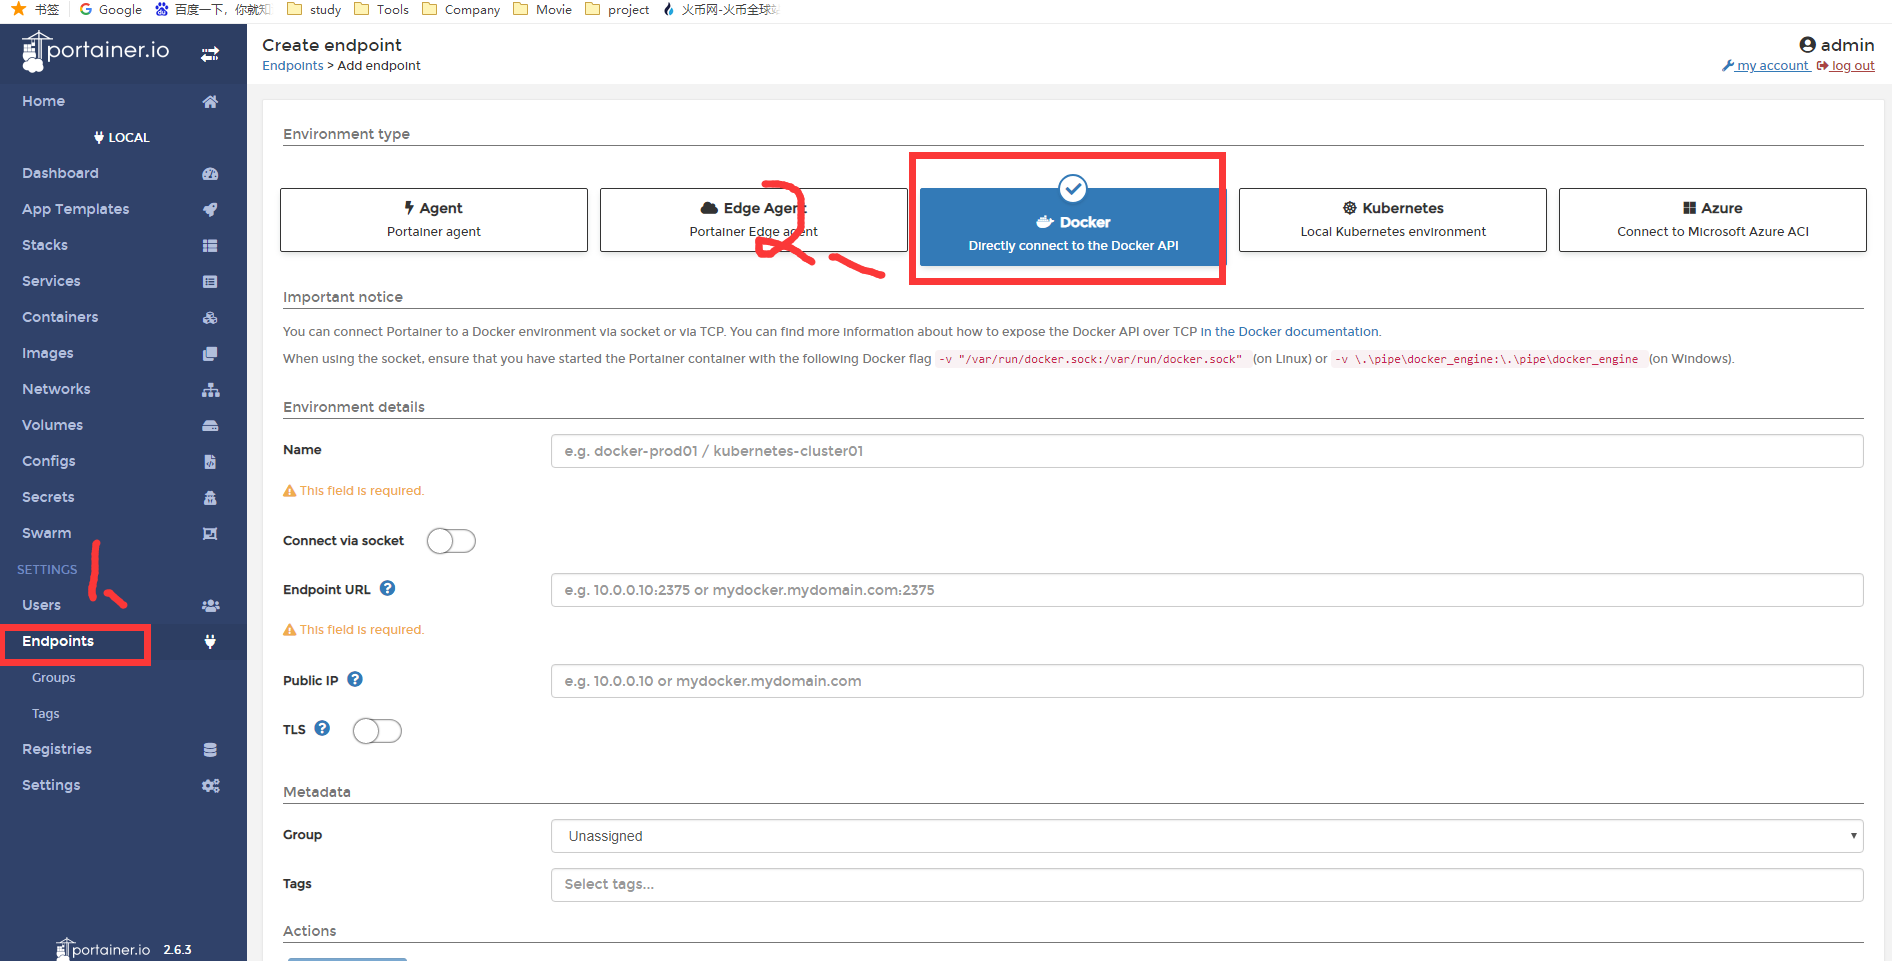Select the Azure environment type
Screen dimensions: 1892x961
coord(1713,220)
